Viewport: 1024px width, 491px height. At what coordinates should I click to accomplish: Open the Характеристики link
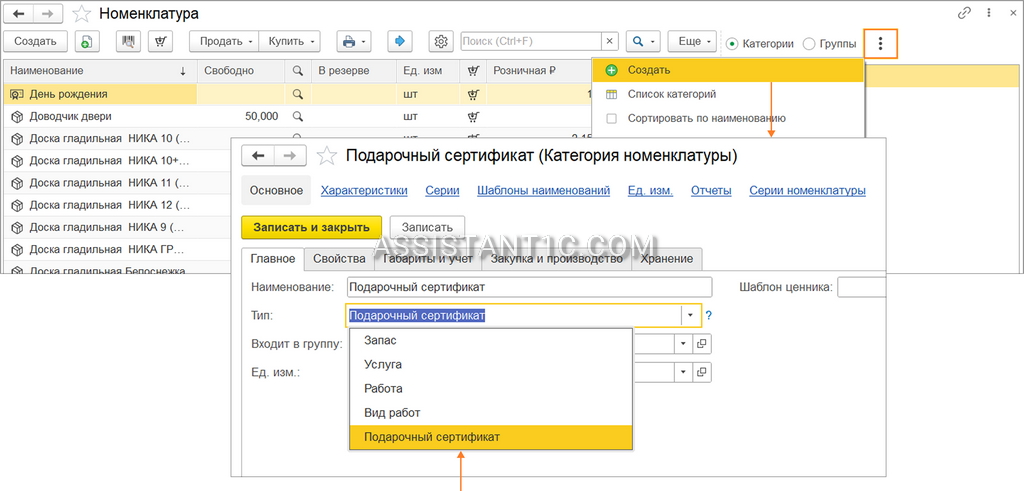click(x=364, y=191)
